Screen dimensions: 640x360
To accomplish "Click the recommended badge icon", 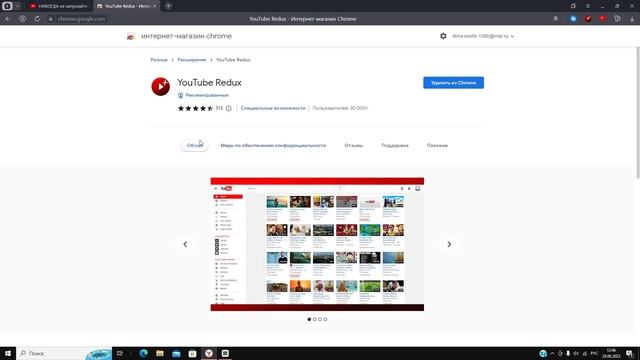I will [x=180, y=95].
